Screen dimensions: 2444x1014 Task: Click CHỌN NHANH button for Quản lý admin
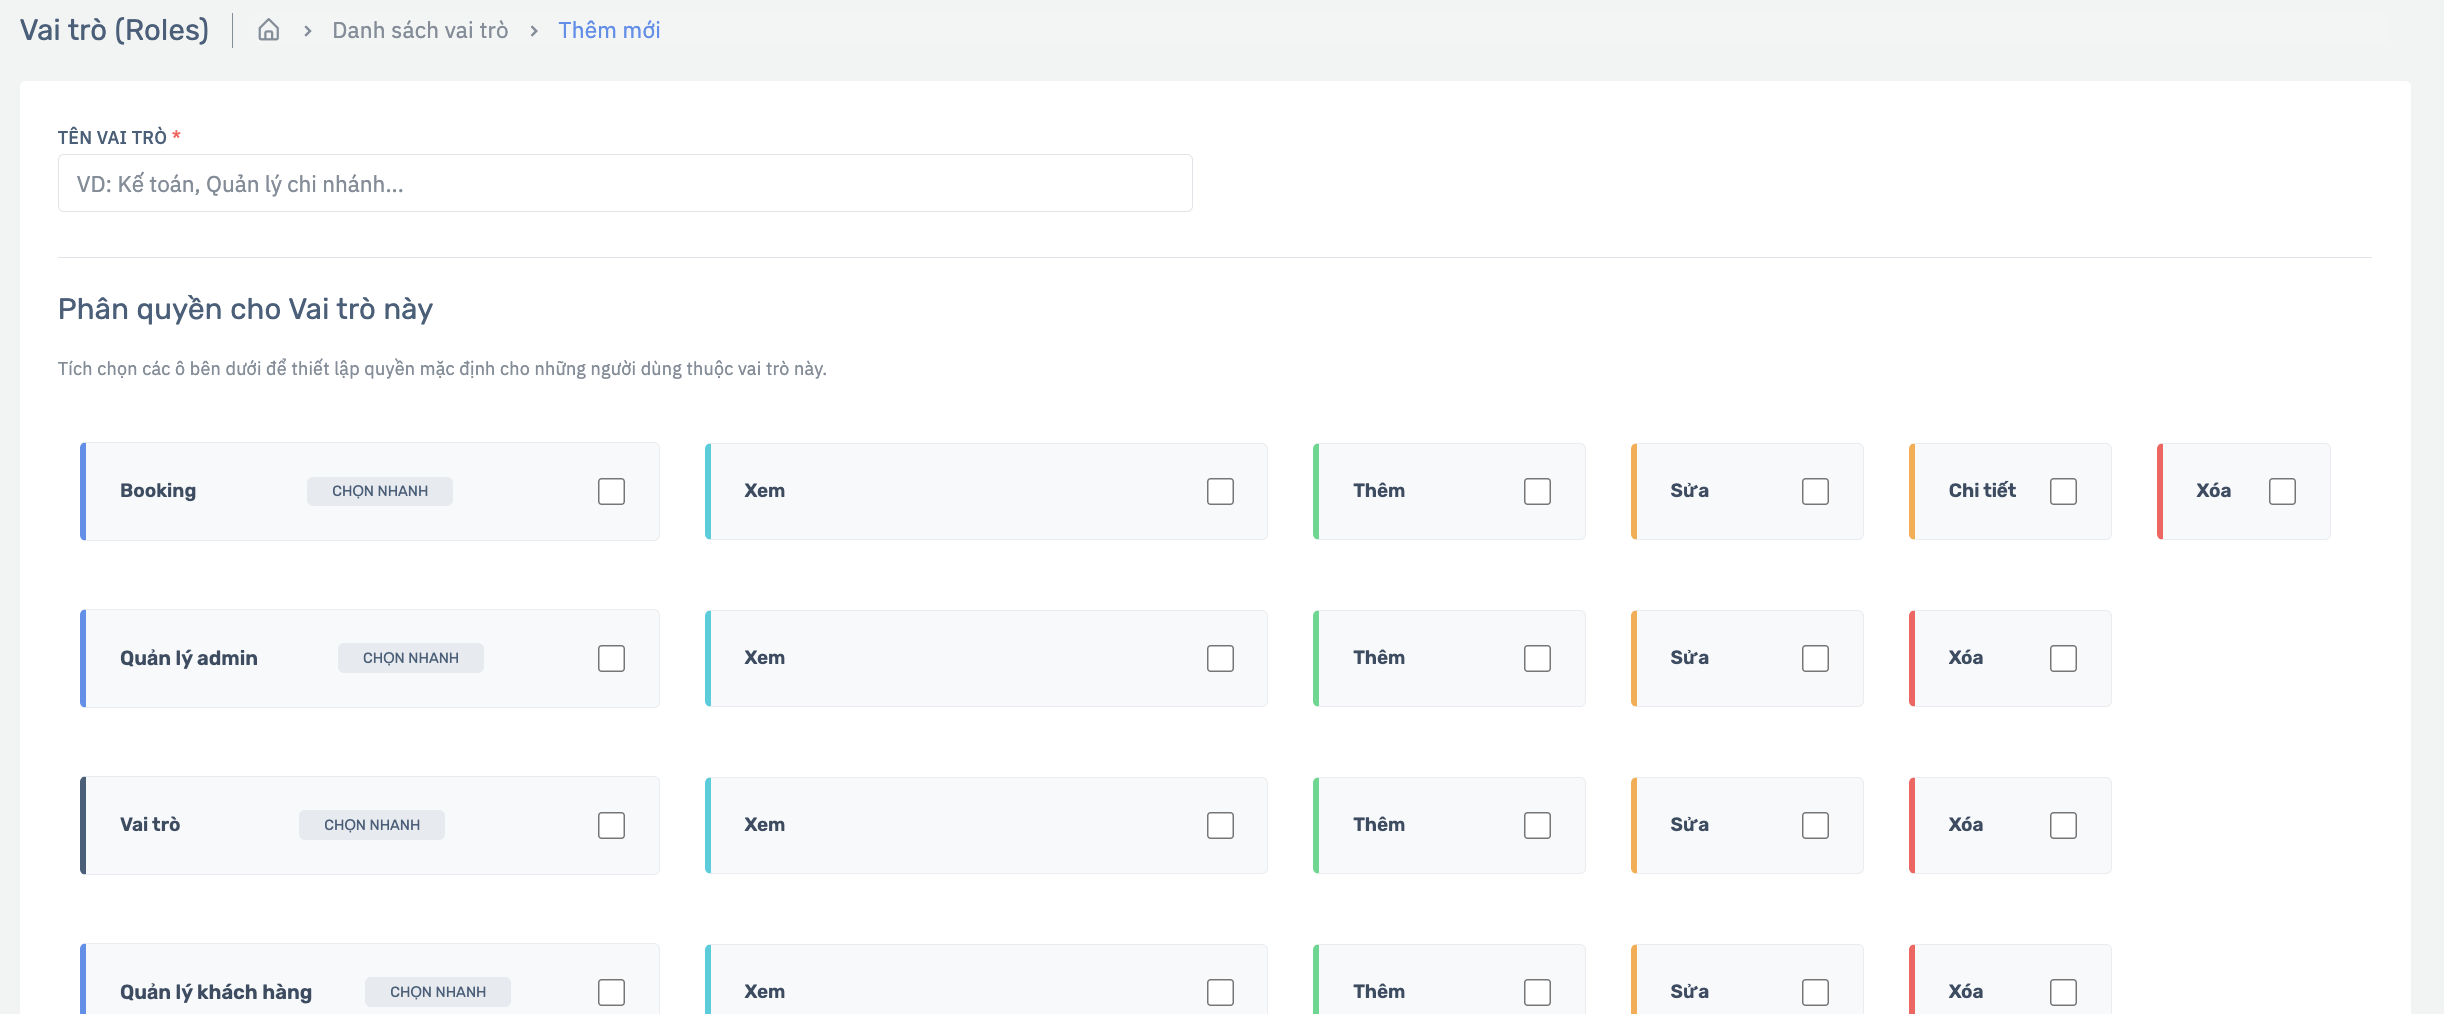click(x=411, y=658)
